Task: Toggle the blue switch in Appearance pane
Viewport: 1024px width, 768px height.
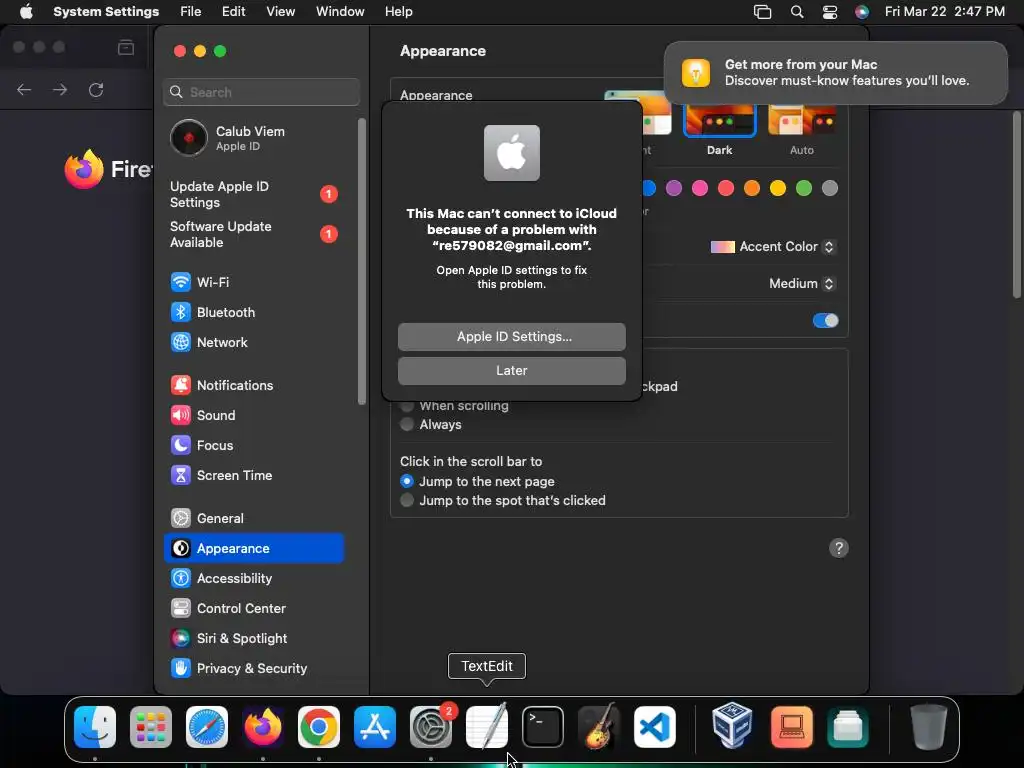Action: (x=825, y=321)
